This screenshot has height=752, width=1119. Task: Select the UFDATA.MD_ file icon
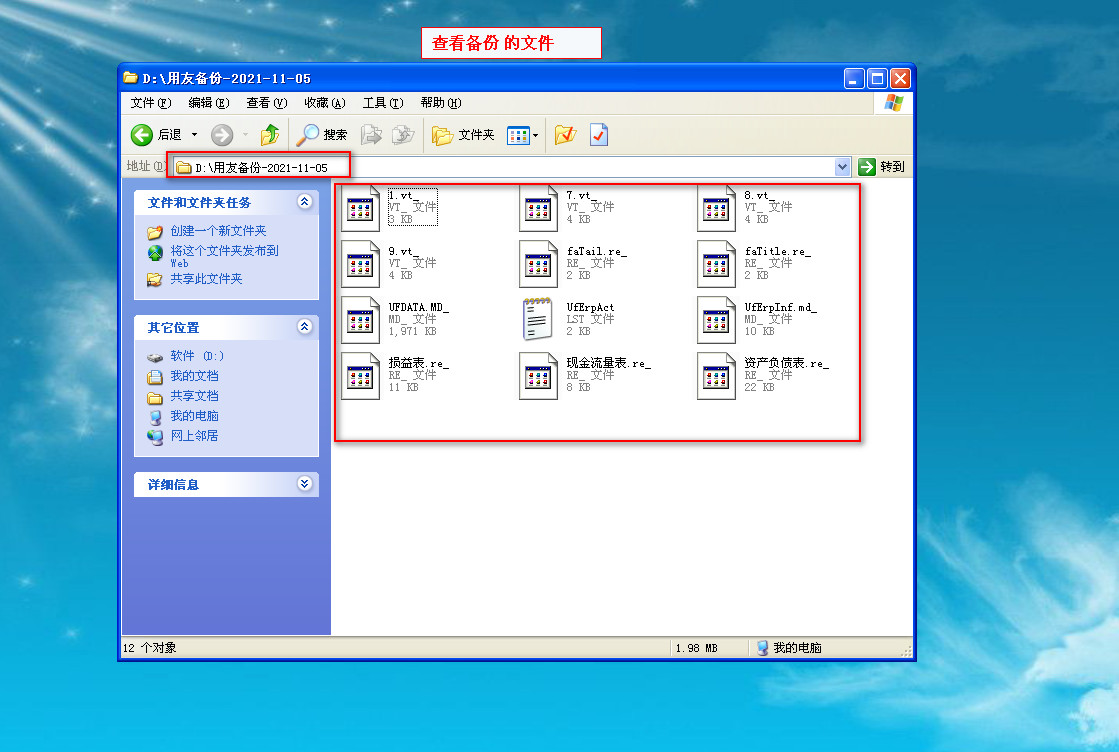click(x=360, y=320)
